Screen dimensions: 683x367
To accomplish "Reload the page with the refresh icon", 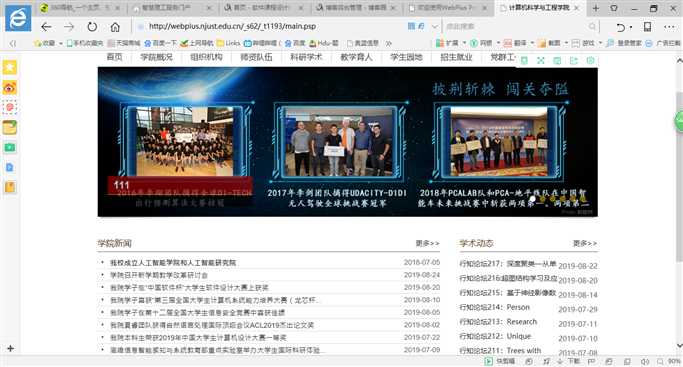I will pos(92,27).
